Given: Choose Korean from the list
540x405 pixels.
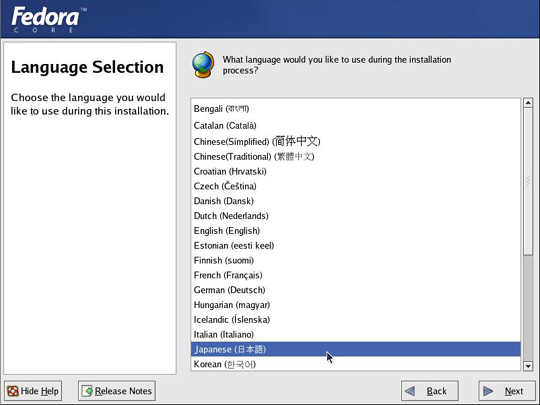Looking at the screenshot, I should (x=356, y=364).
